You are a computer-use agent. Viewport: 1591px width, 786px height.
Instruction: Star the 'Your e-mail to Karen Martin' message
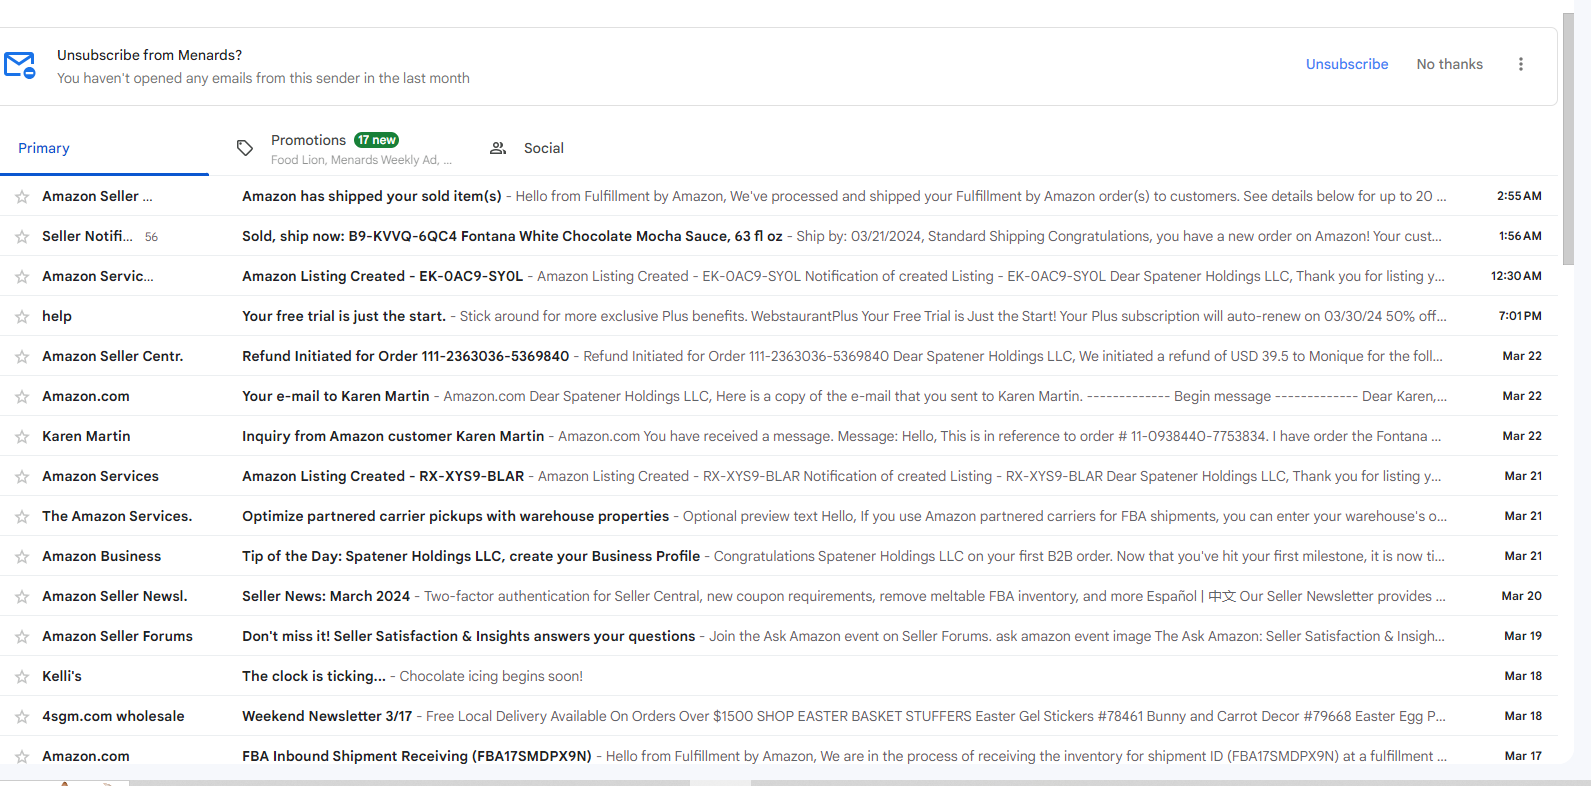22,397
